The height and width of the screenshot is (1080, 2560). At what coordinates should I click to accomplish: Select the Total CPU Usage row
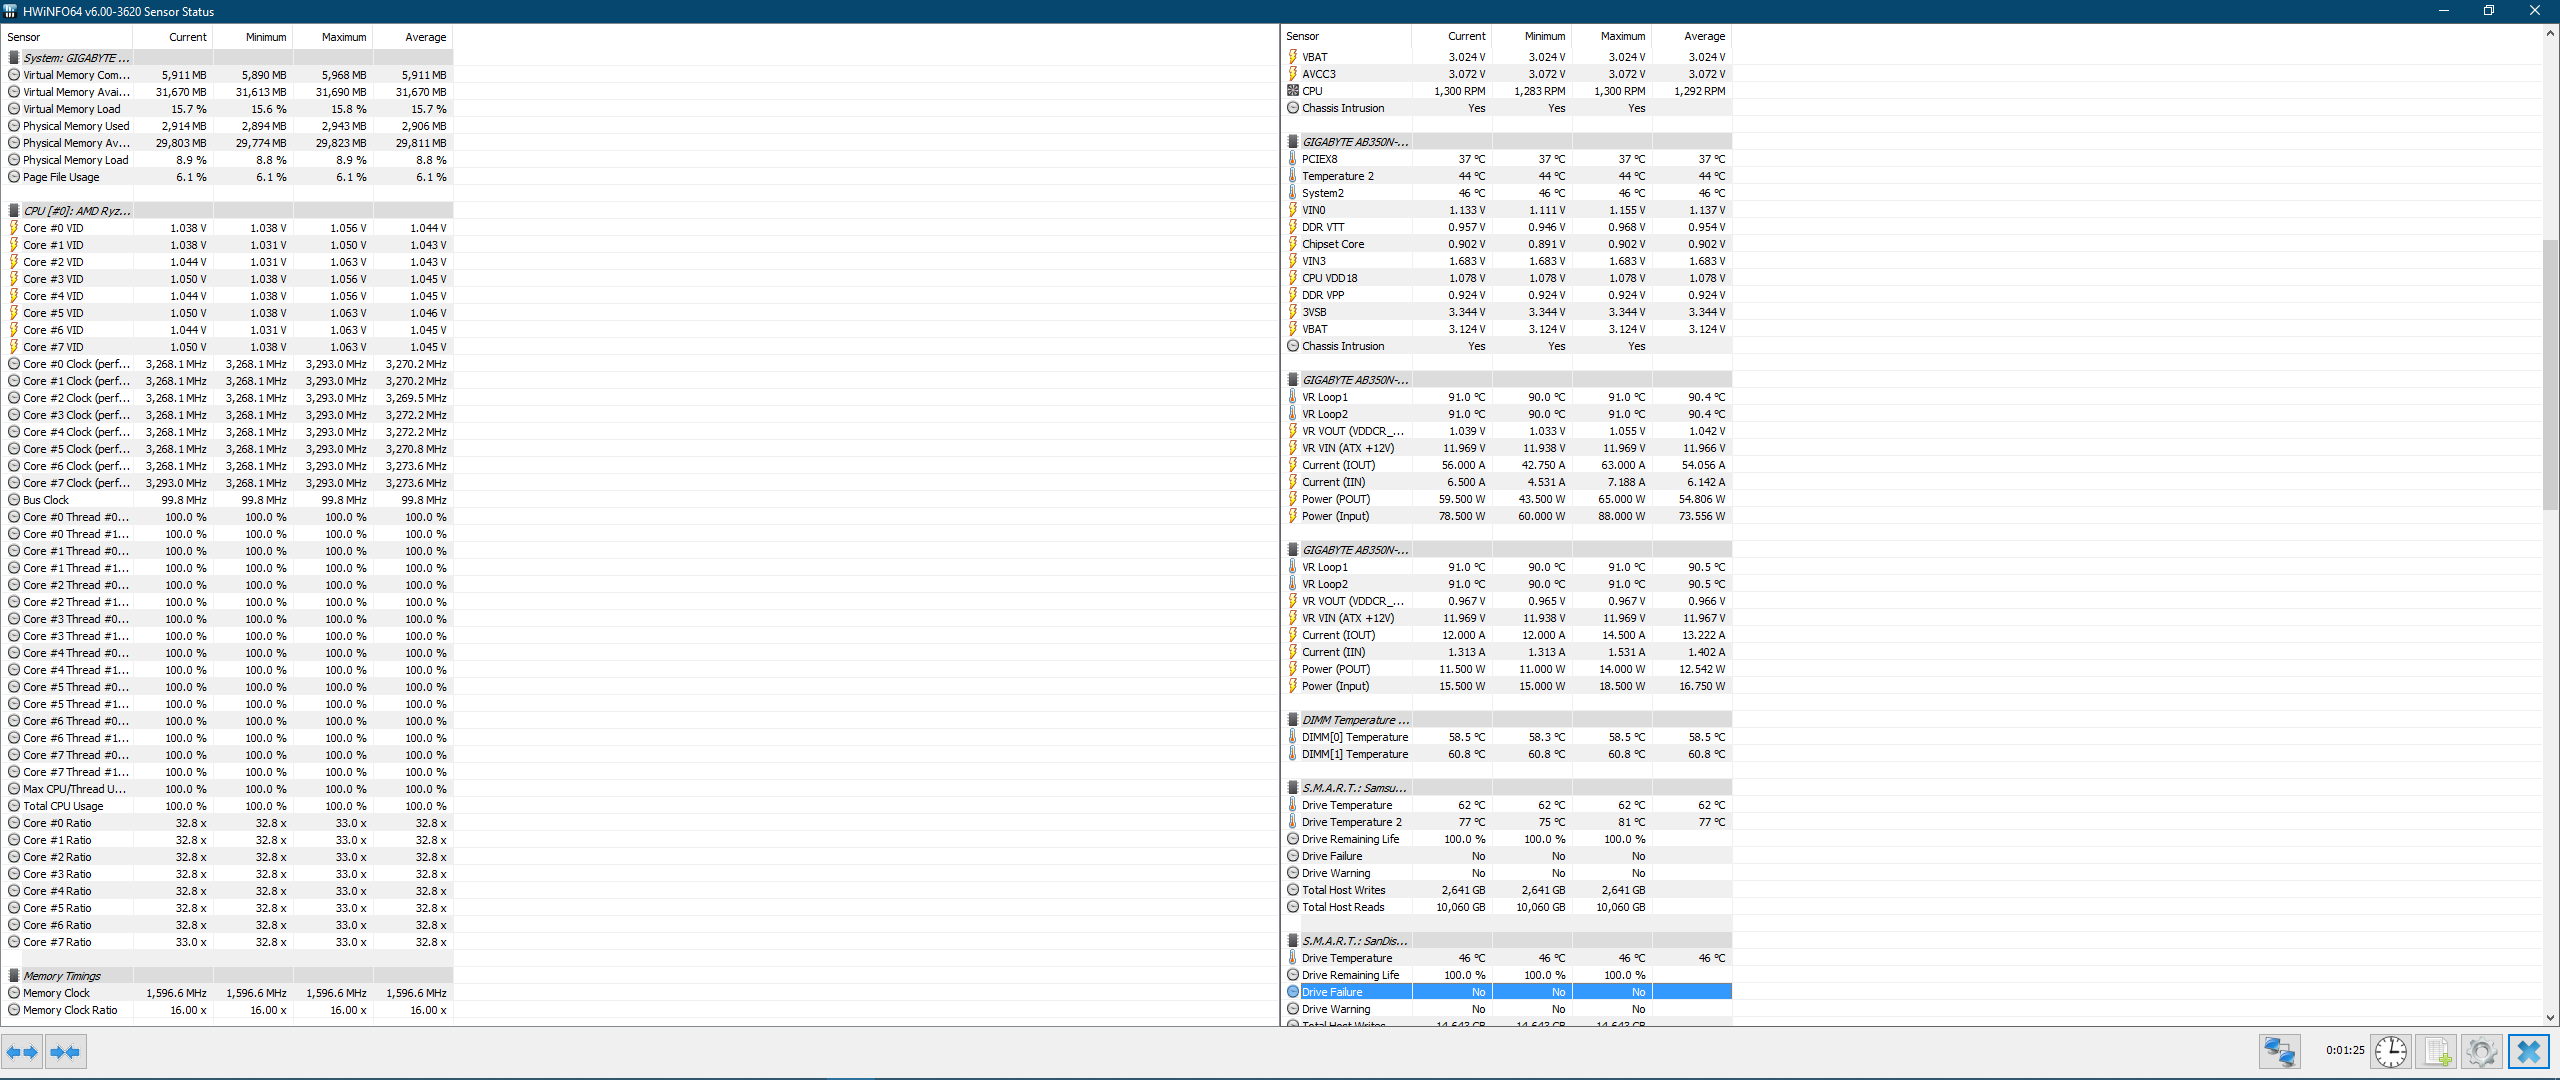tap(63, 806)
